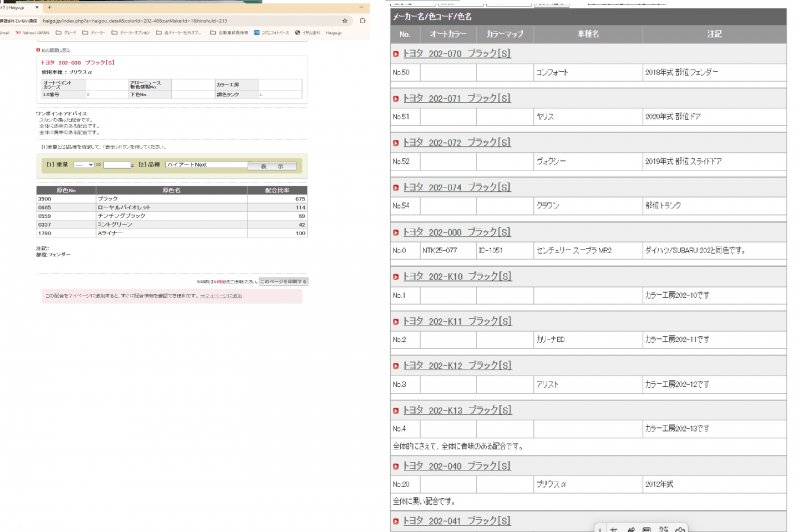Click the add-to-My-Page link
Image resolution: width=800 pixels, height=532 pixels.
(221, 296)
